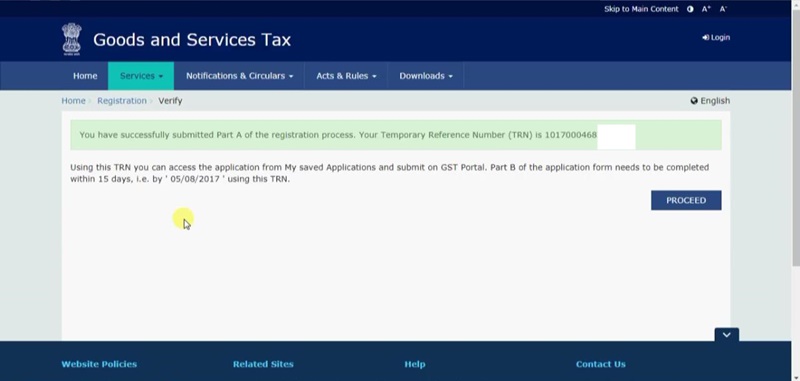Click the TRN success message banner
The image size is (800, 381).
pyautogui.click(x=396, y=135)
